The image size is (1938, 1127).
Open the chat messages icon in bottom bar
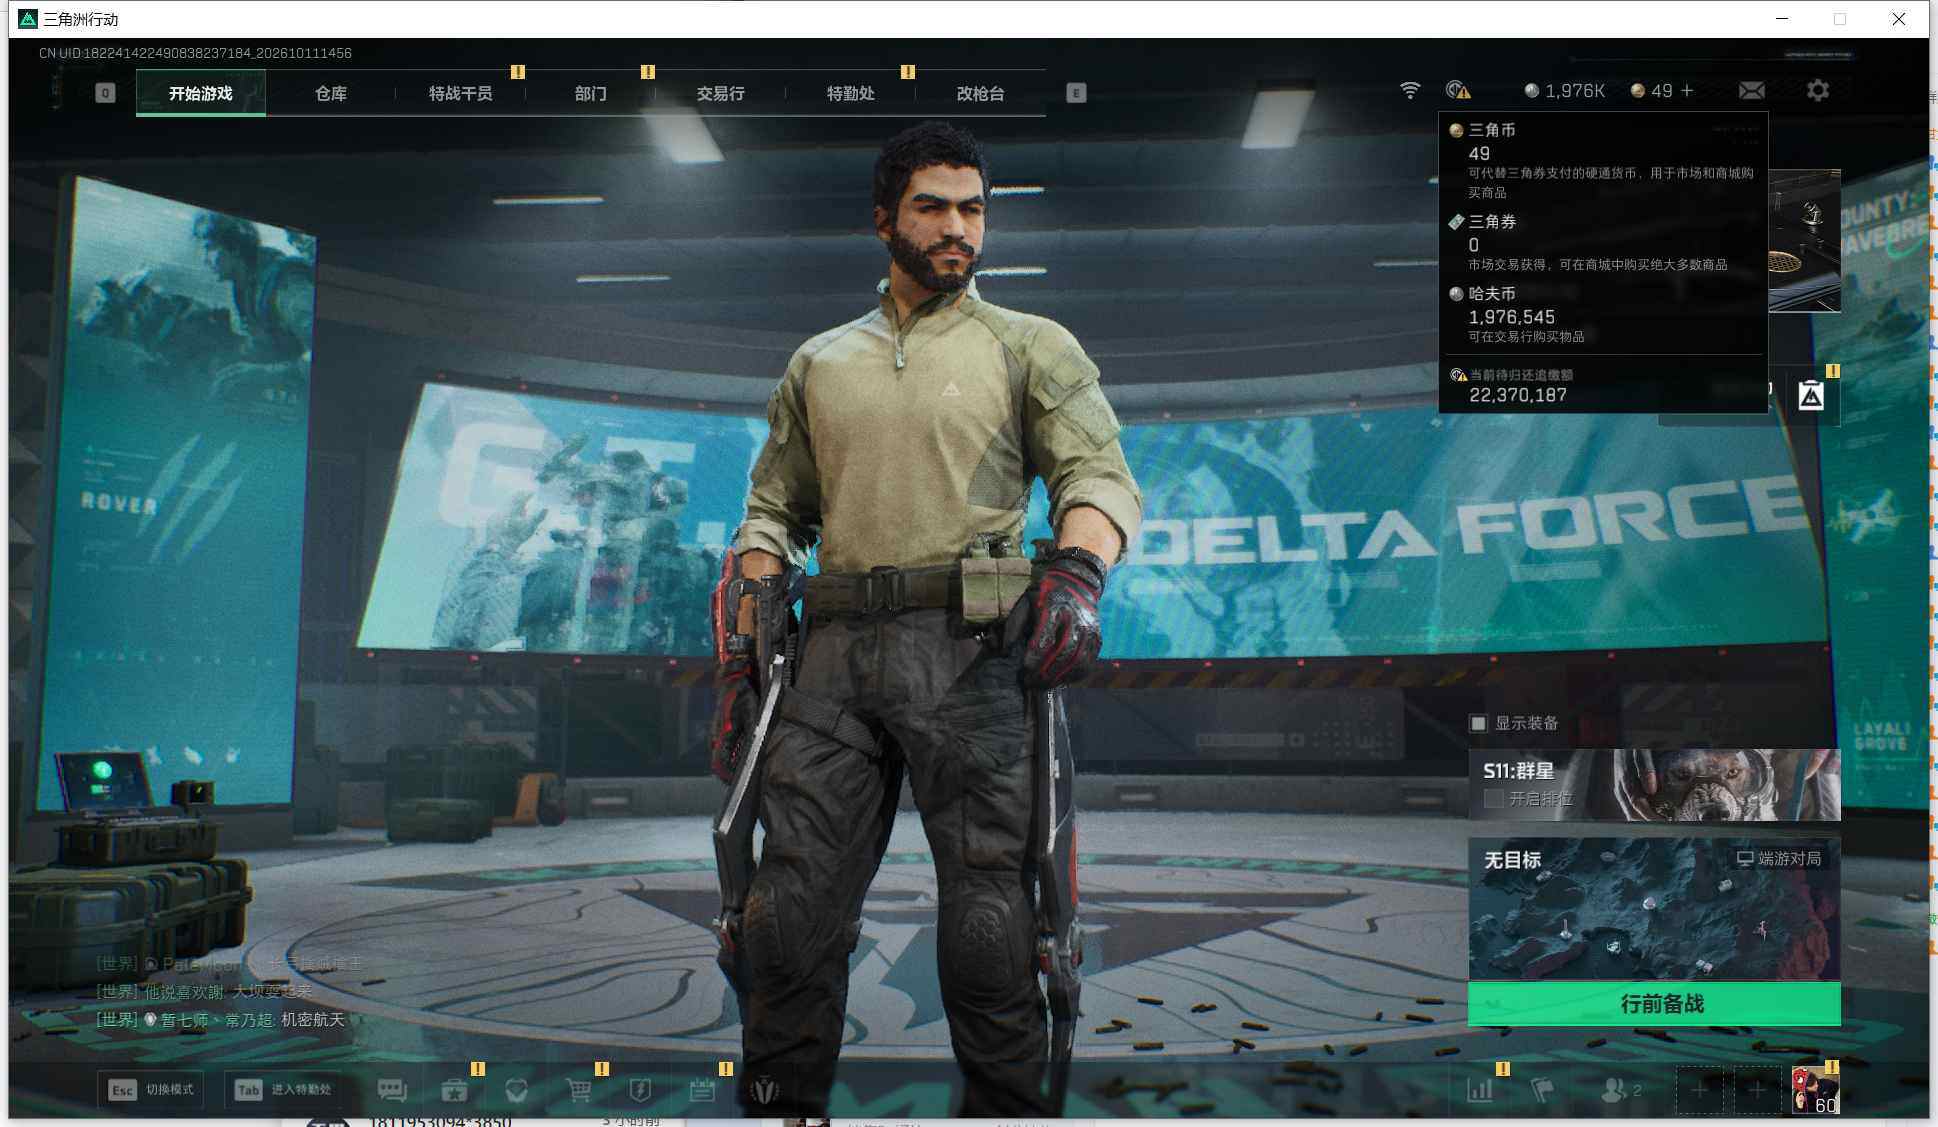pos(392,1090)
